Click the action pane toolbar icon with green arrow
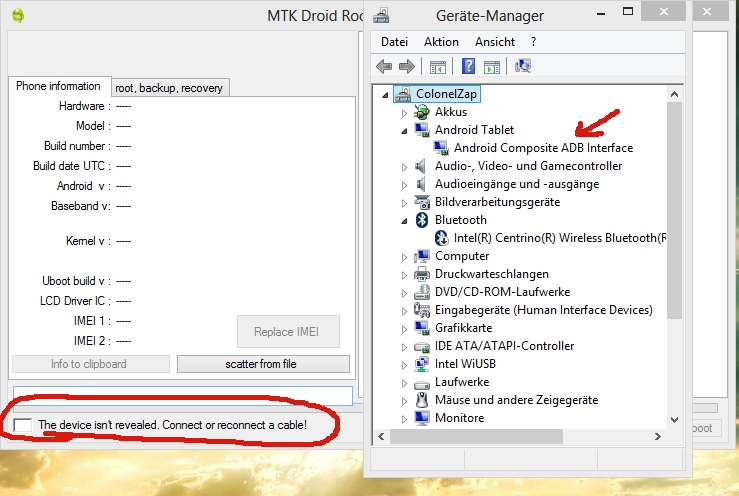 point(492,67)
